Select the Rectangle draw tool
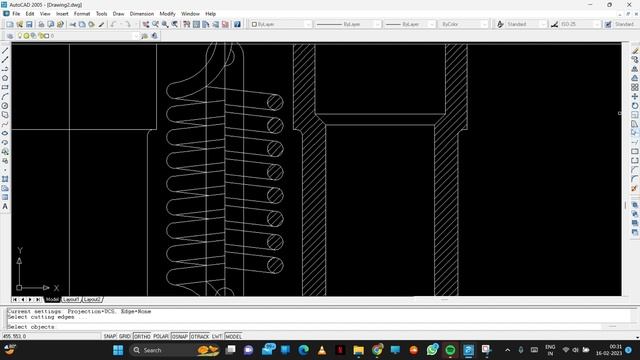Image resolution: width=640 pixels, height=360 pixels. point(5,87)
